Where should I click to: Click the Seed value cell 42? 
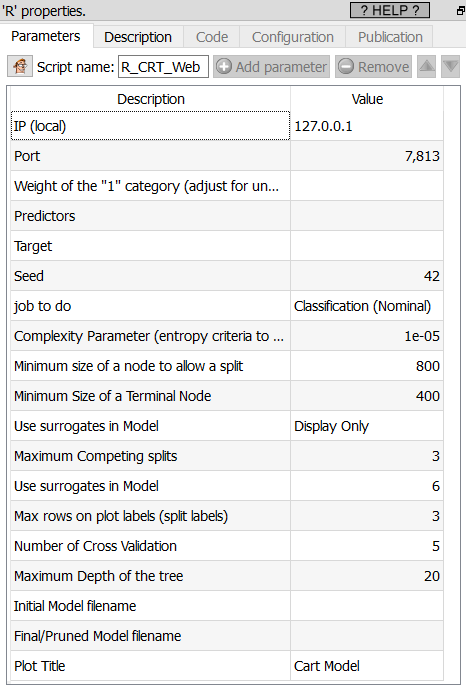coord(367,276)
